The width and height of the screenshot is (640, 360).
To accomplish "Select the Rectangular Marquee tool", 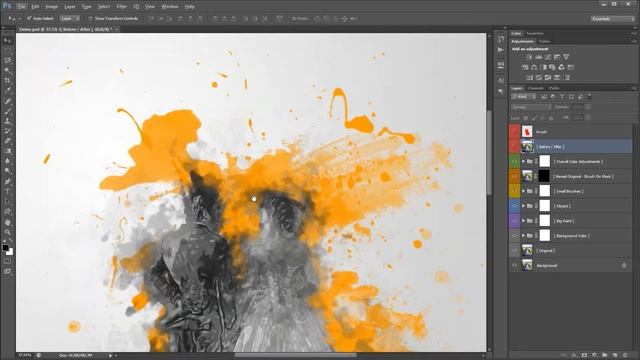I will [7, 51].
